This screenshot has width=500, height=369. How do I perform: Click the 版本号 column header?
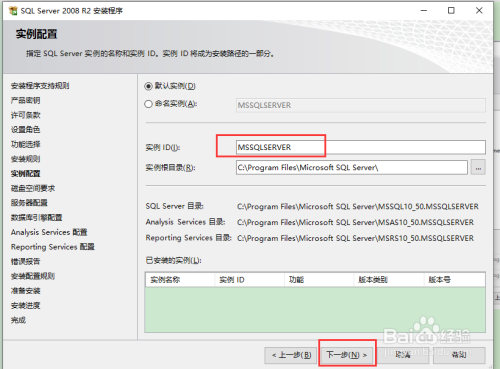(x=455, y=280)
